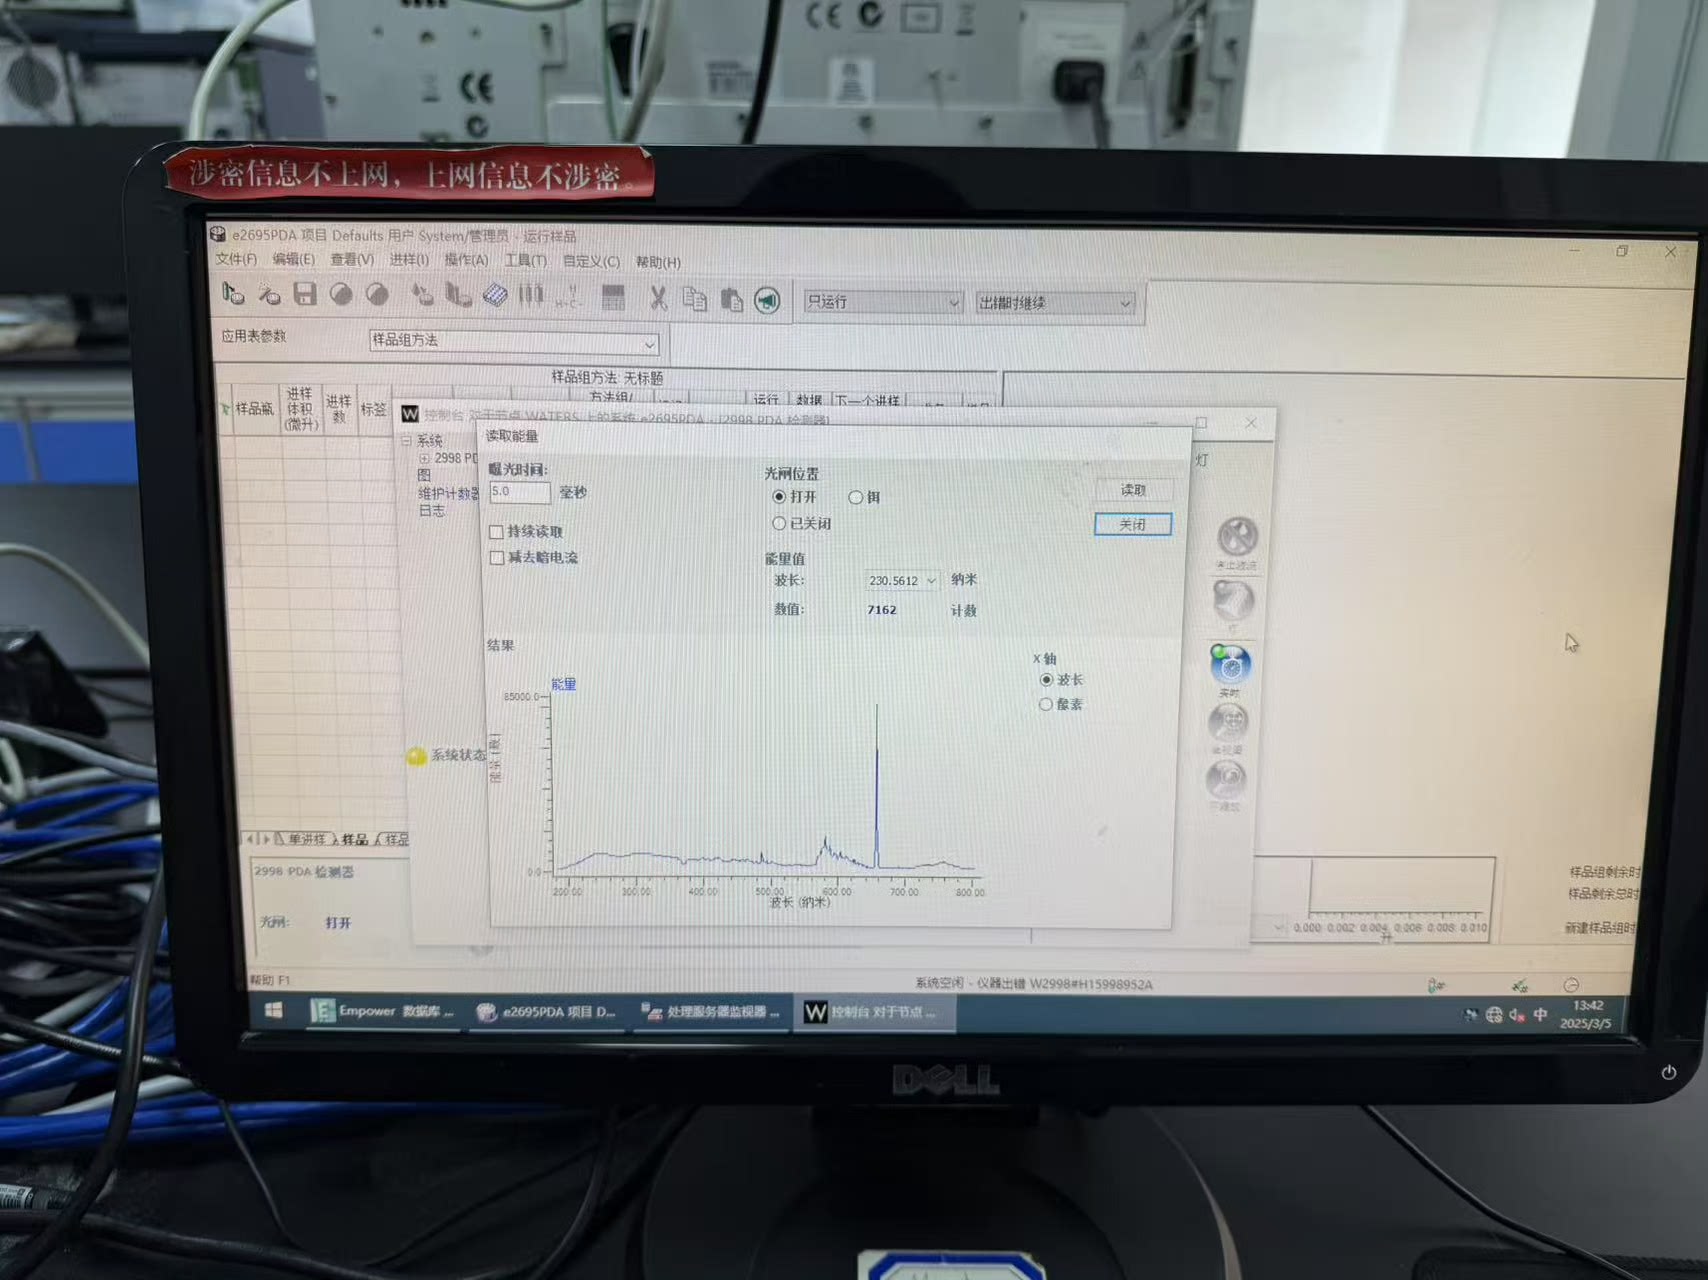
Task: Open the 文件(F) menu
Action: pos(236,259)
